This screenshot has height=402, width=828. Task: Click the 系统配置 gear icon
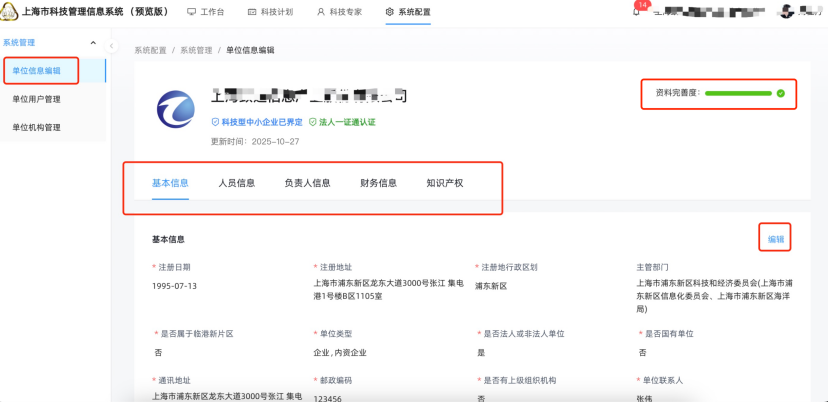pos(389,12)
